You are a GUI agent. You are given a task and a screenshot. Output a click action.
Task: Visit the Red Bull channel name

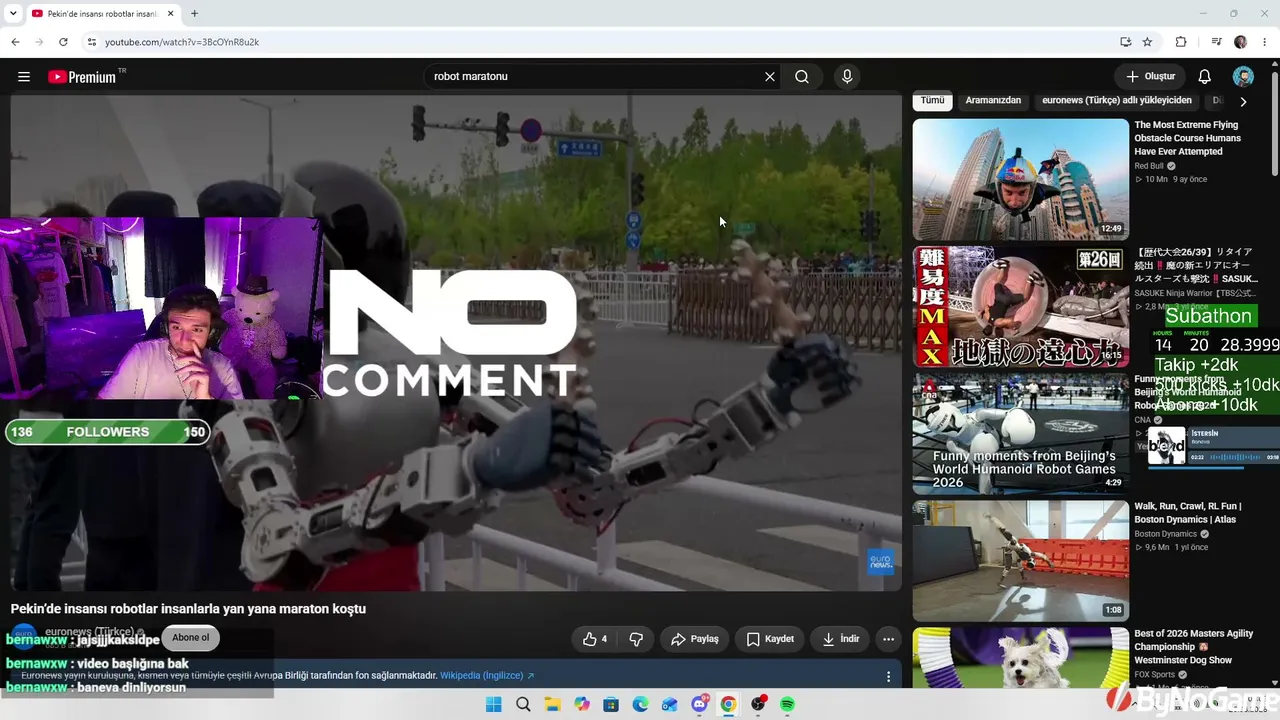click(x=1149, y=166)
